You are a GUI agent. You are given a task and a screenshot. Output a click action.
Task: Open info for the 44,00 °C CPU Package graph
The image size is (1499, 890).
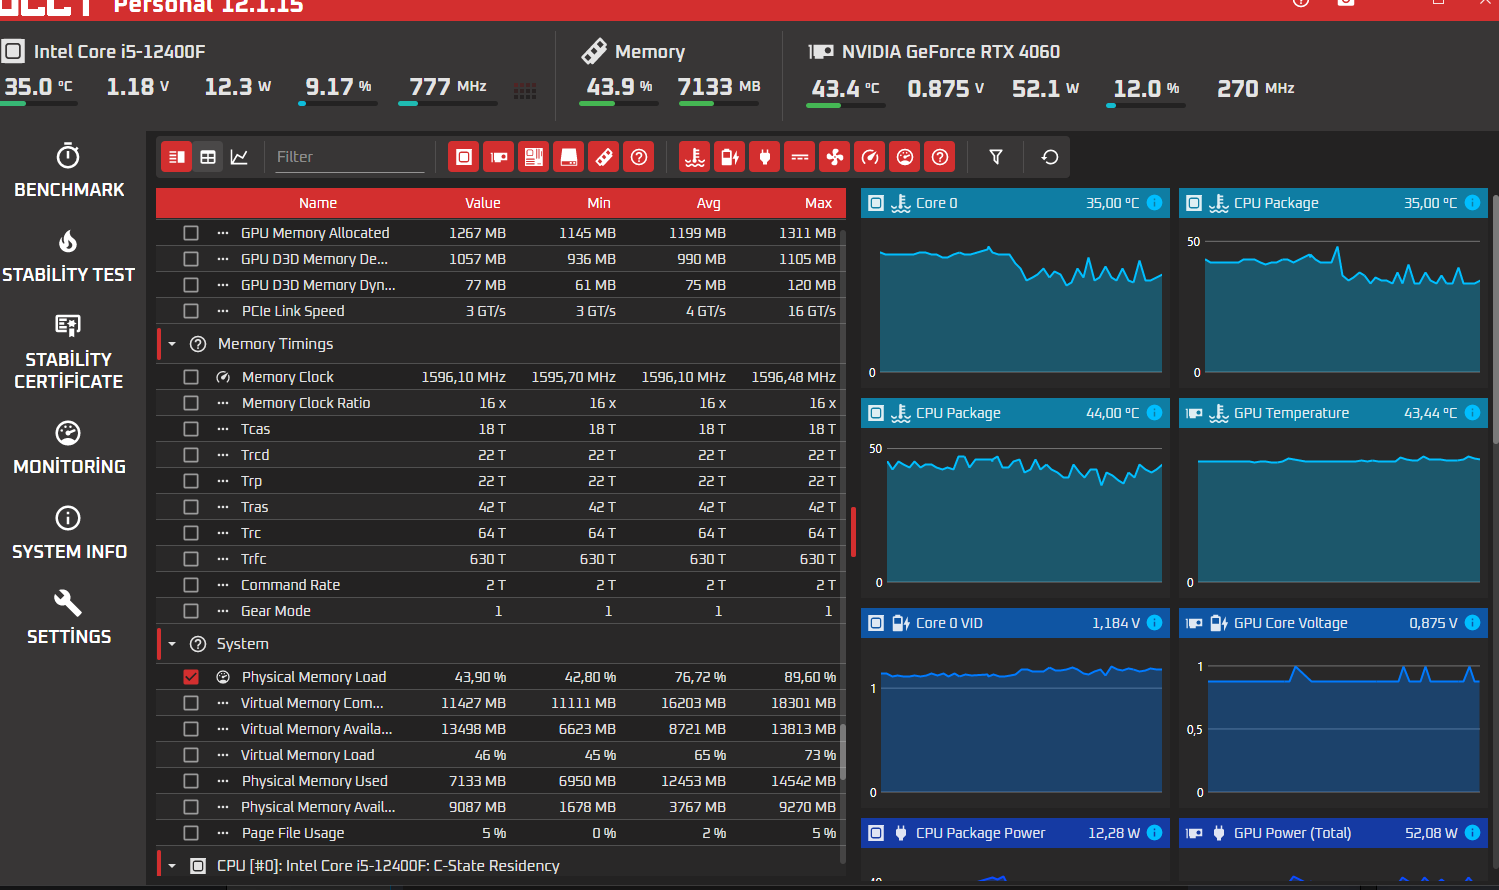click(x=1154, y=413)
